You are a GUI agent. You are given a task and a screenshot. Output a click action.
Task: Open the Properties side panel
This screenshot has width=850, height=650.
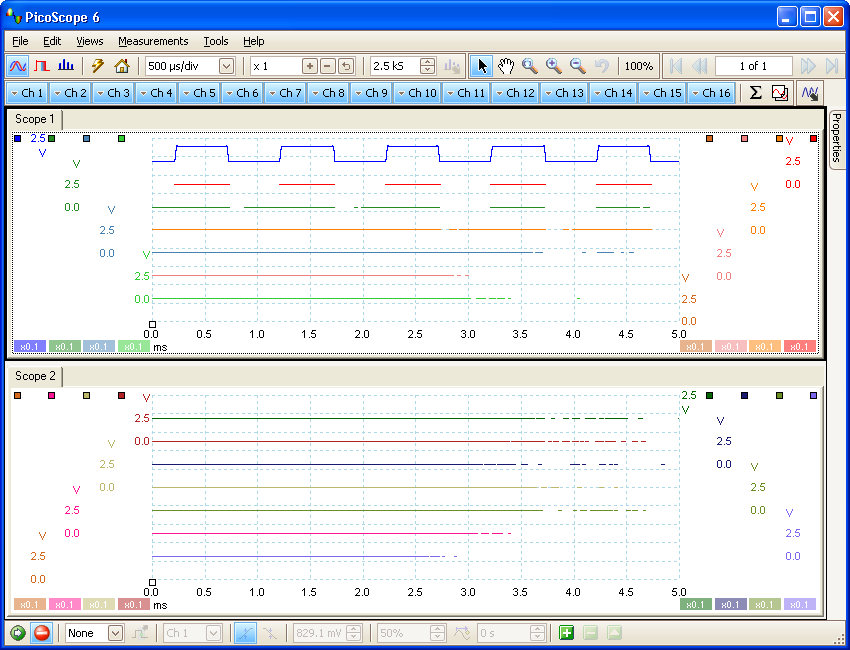coord(836,137)
